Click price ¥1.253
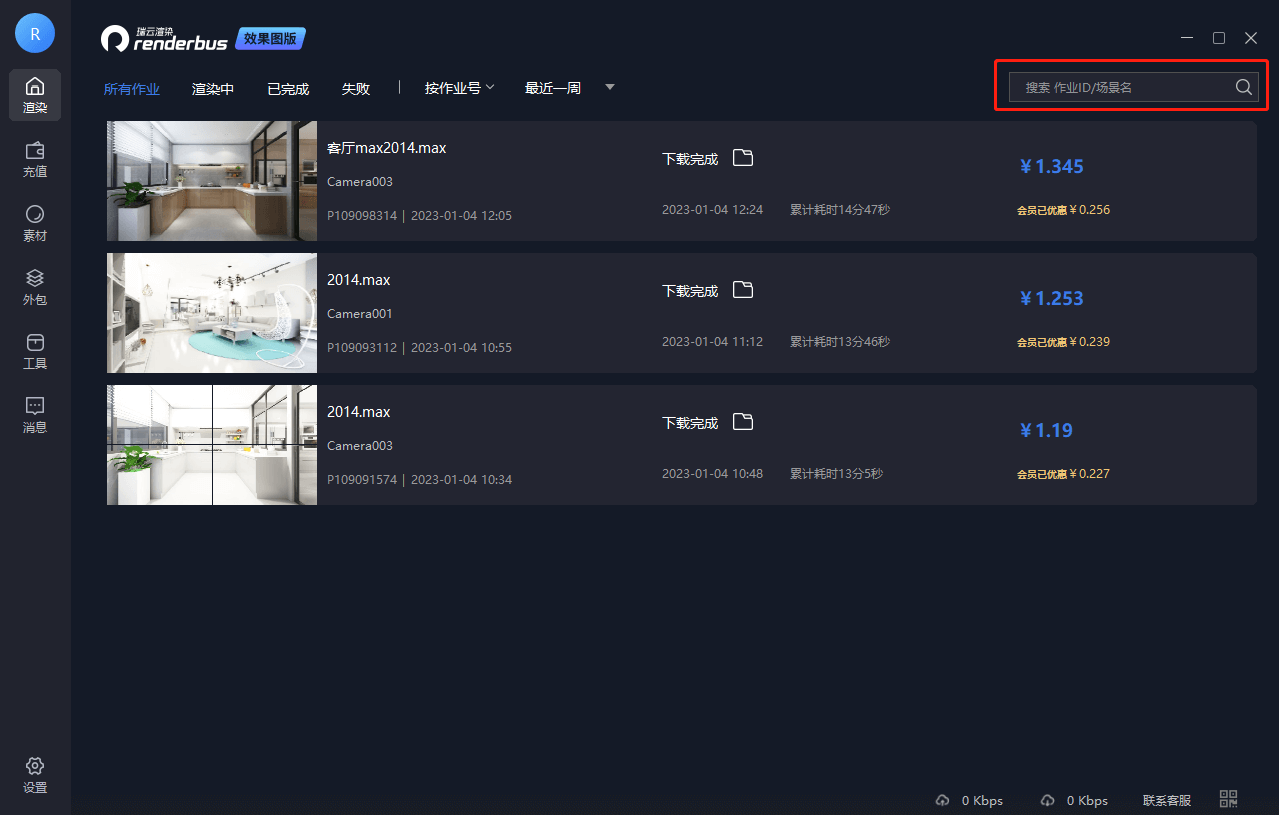This screenshot has height=815, width=1279. coord(1051,298)
